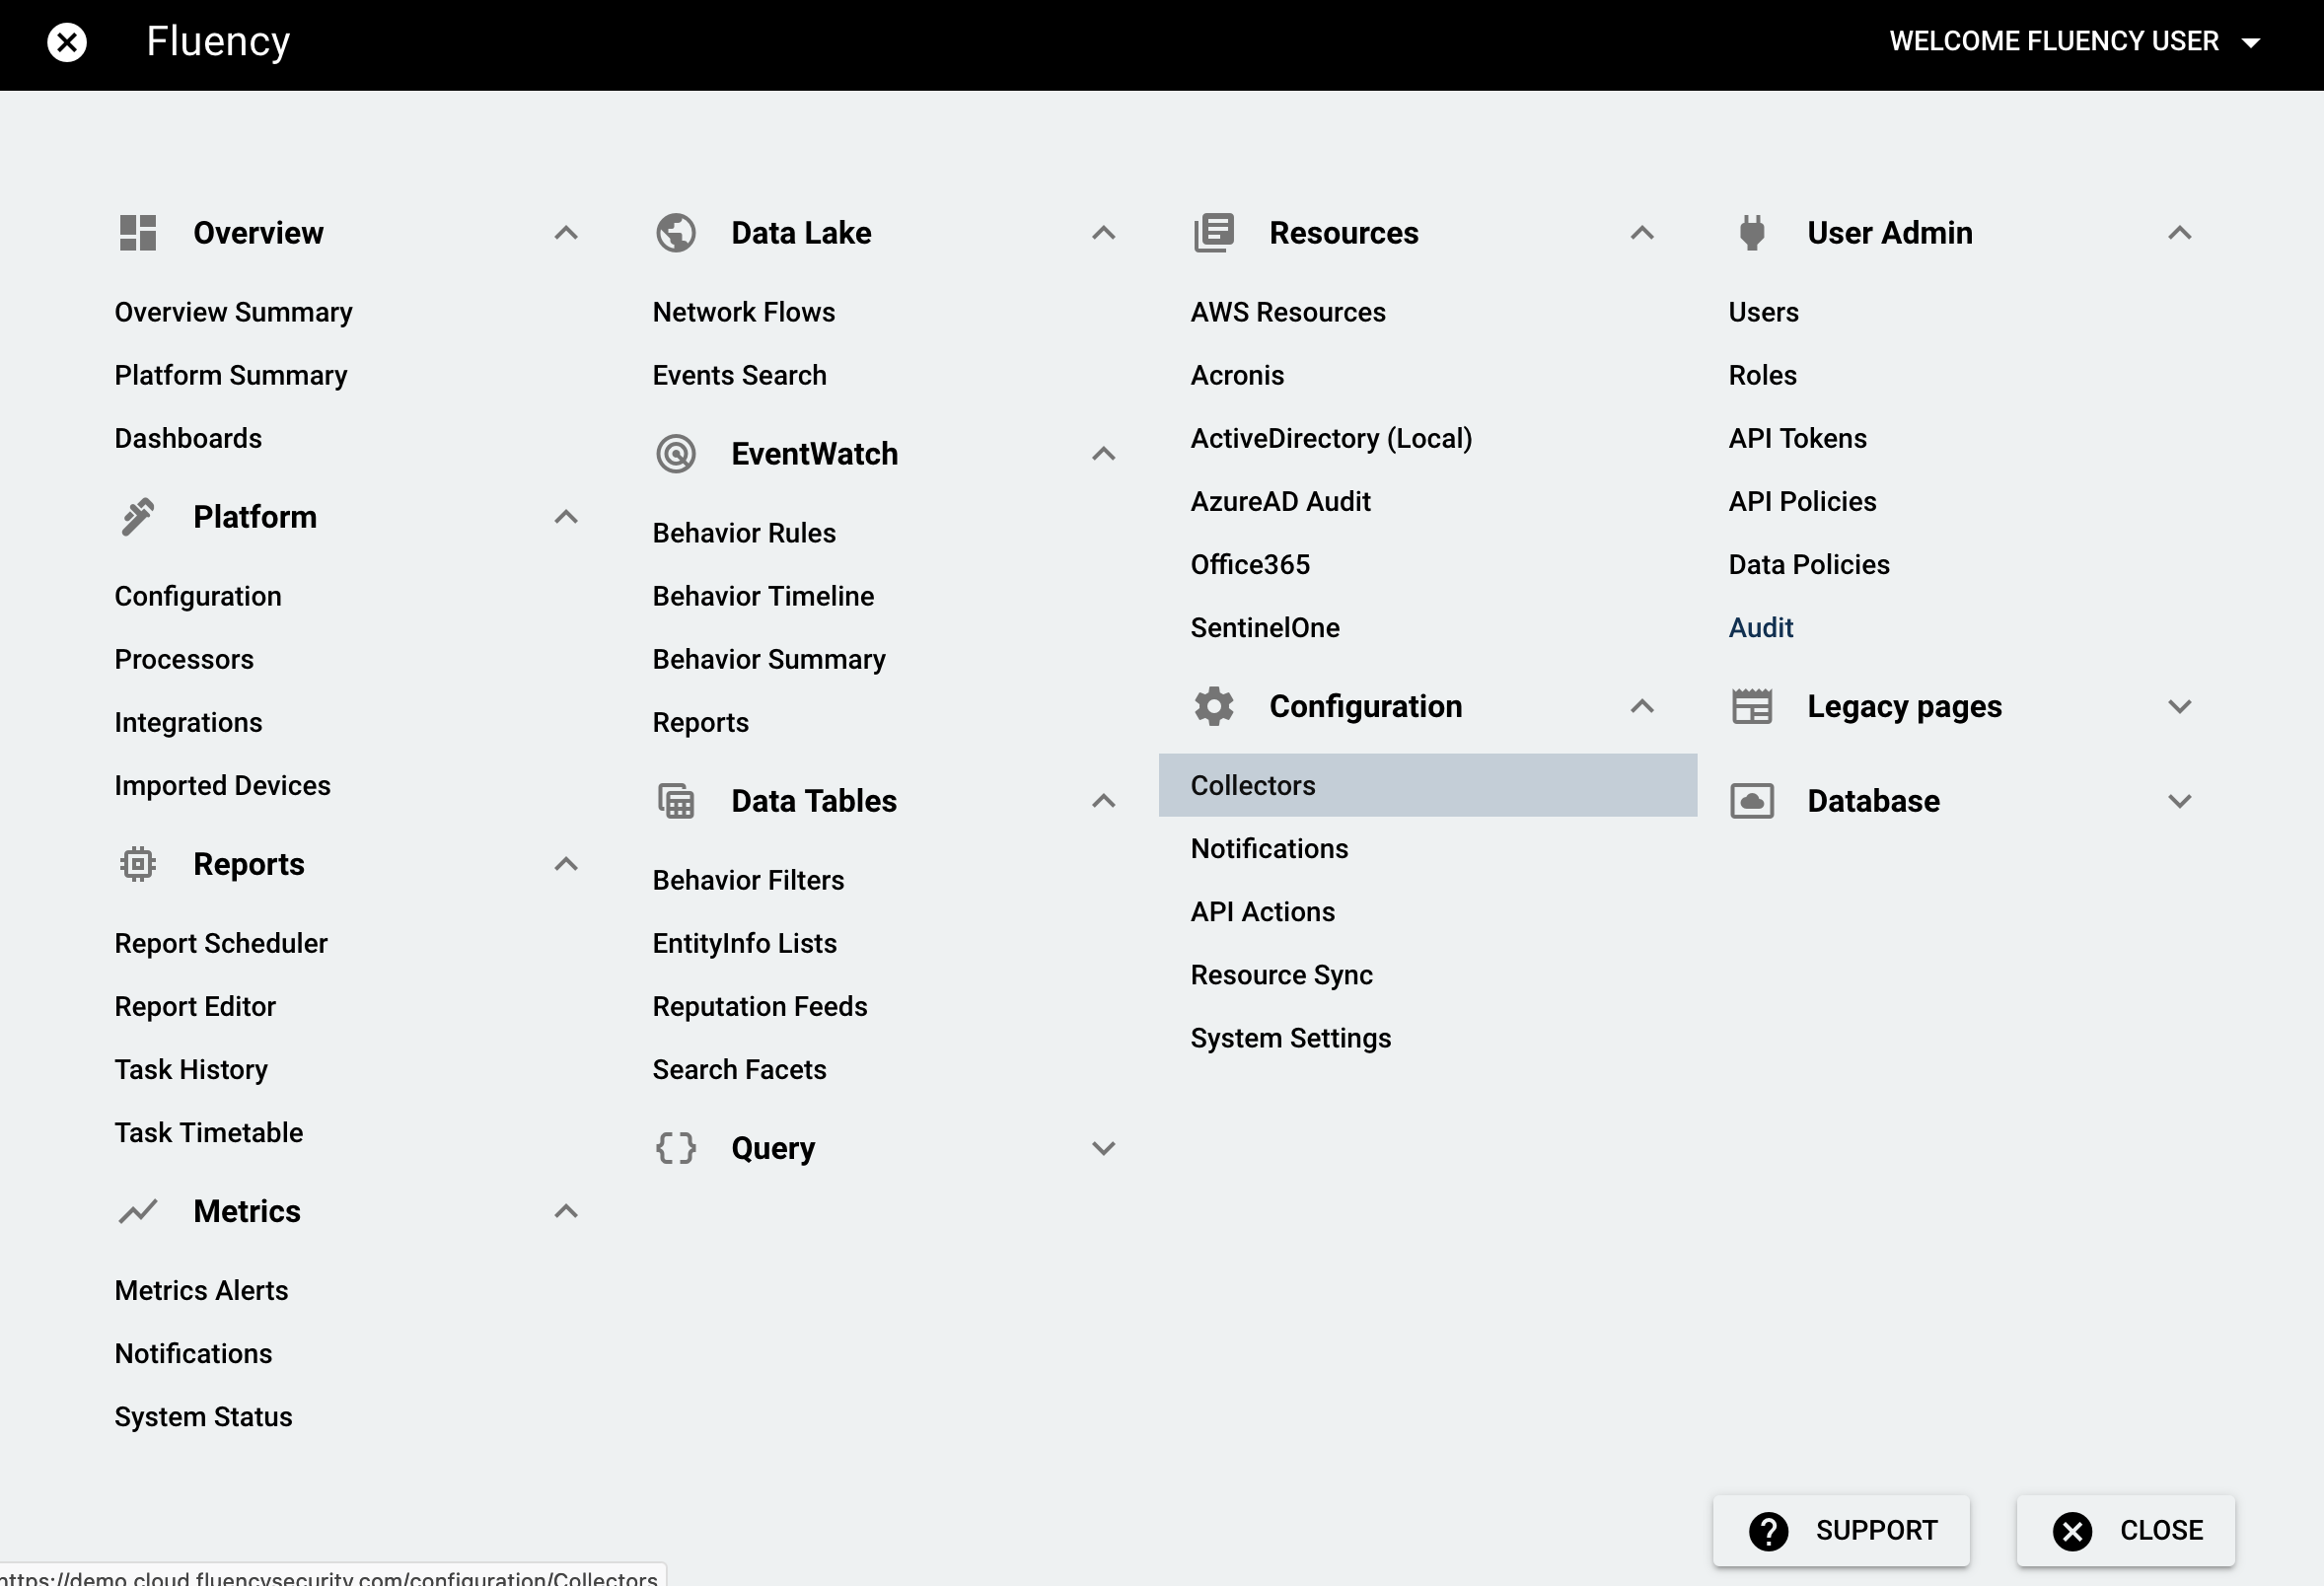Close the menu using top-left X icon
The height and width of the screenshot is (1586, 2324).
click(67, 42)
